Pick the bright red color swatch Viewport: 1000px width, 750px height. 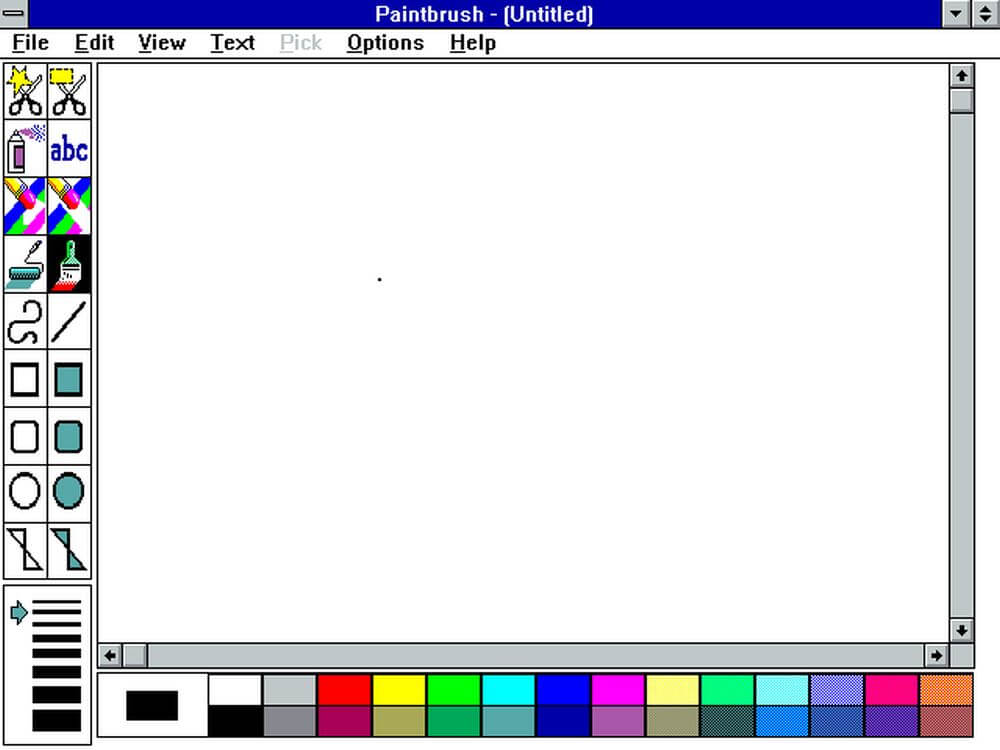344,690
